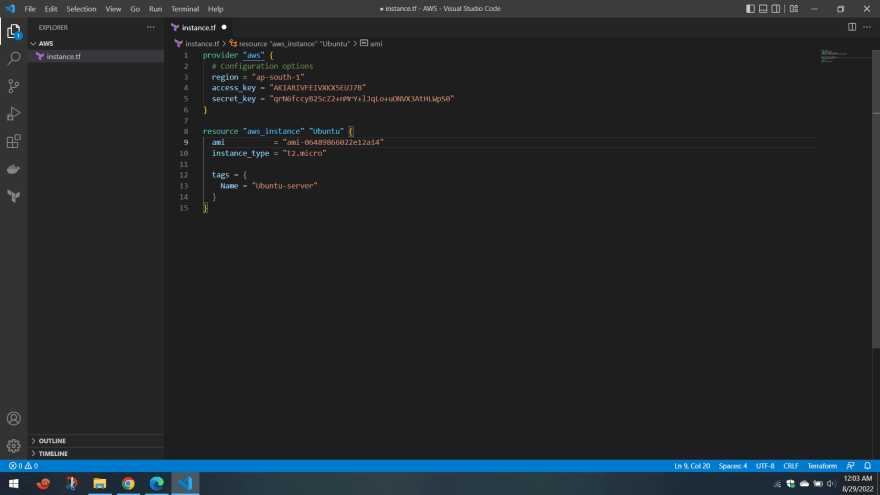Expand the Timeline section
The width and height of the screenshot is (880, 495).
click(96, 453)
